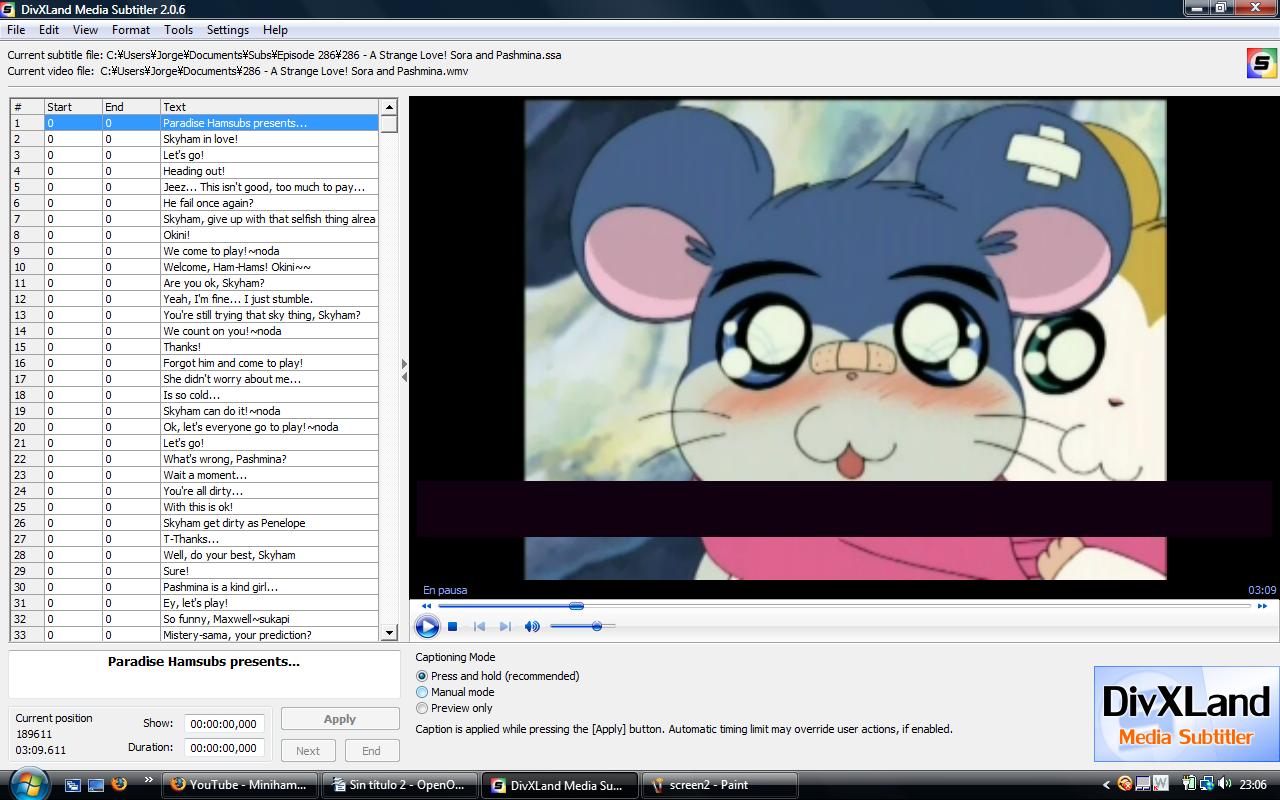Jump to previous track in player

tap(479, 627)
